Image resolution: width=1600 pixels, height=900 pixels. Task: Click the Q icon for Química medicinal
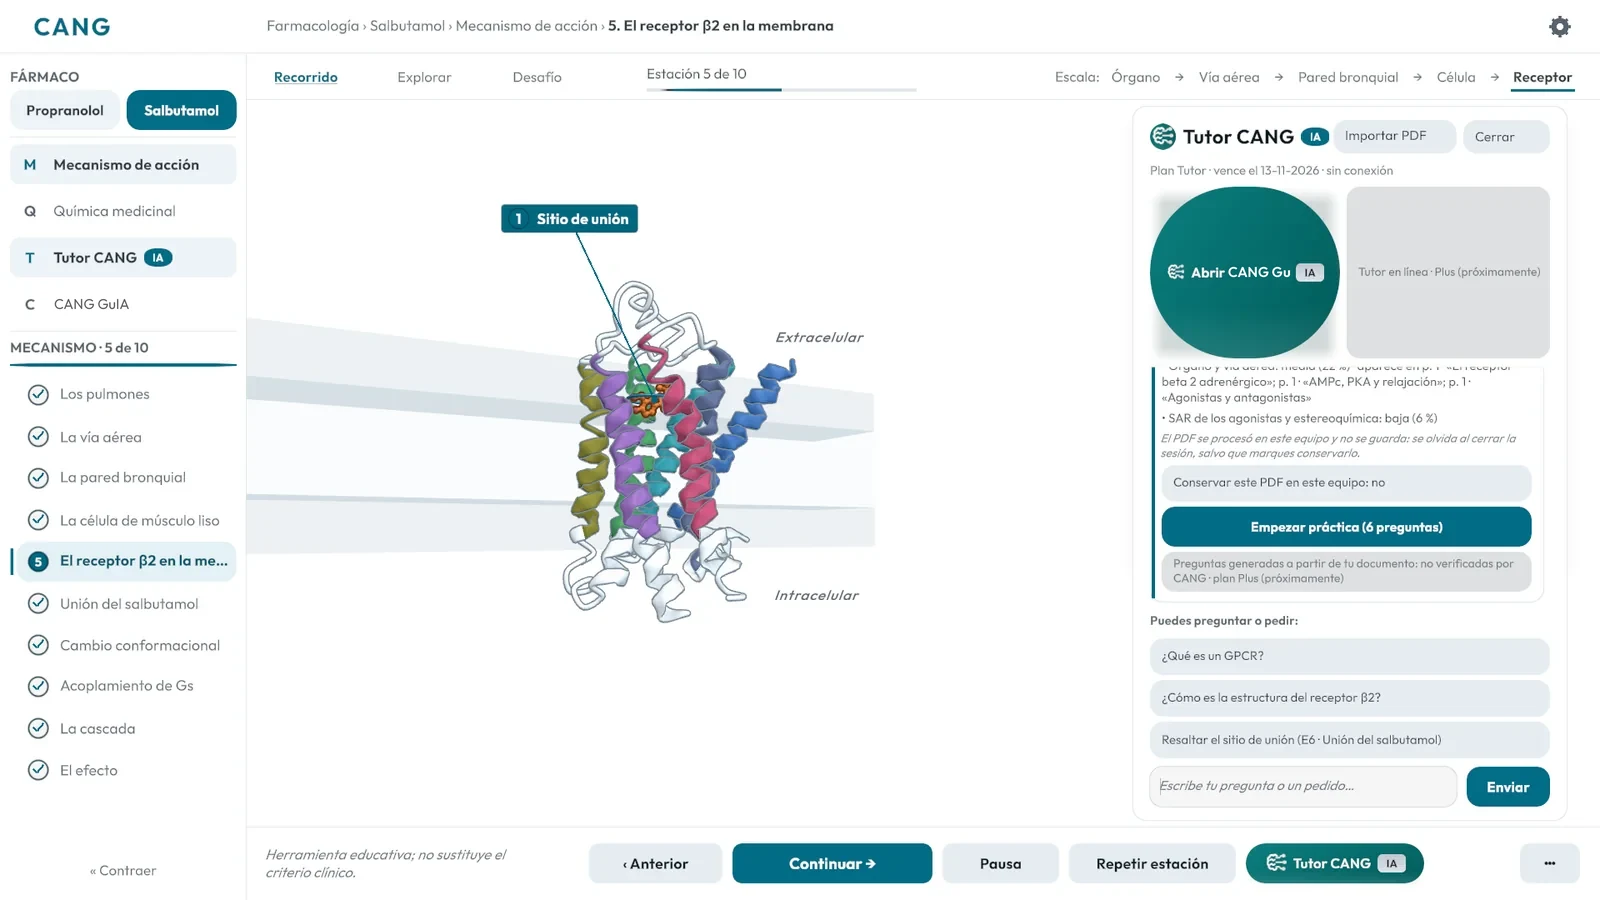[30, 211]
